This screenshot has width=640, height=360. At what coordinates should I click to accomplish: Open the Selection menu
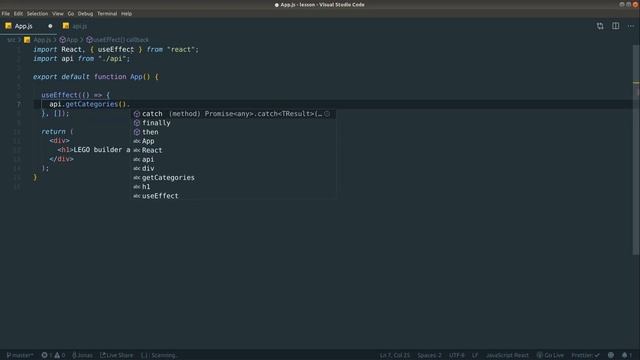37,13
